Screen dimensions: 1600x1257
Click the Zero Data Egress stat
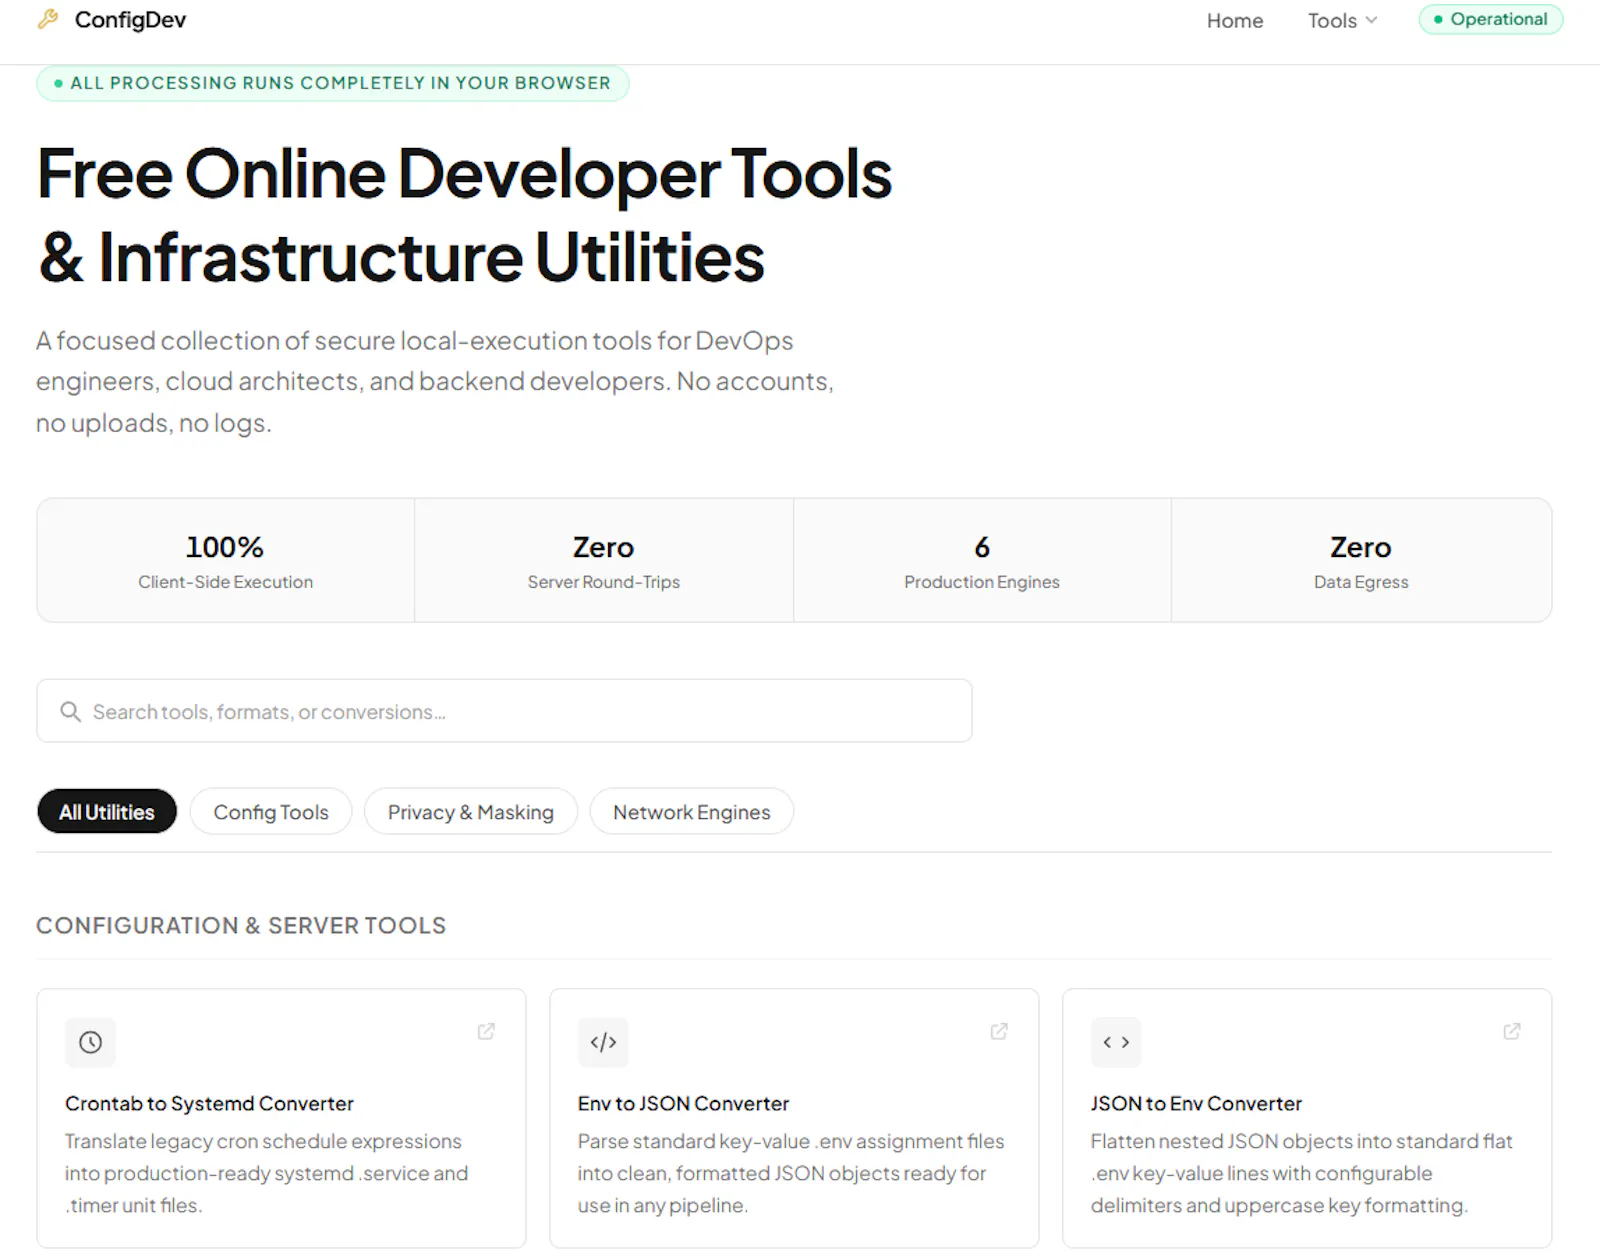click(1361, 561)
